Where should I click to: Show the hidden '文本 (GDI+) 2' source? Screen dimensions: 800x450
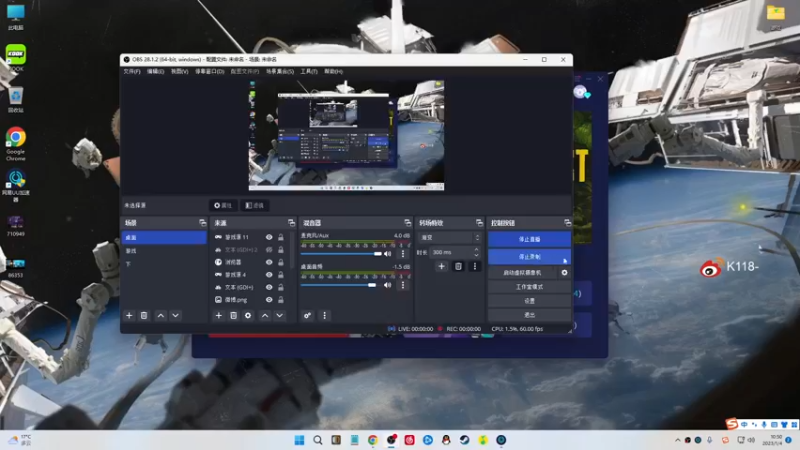(269, 250)
